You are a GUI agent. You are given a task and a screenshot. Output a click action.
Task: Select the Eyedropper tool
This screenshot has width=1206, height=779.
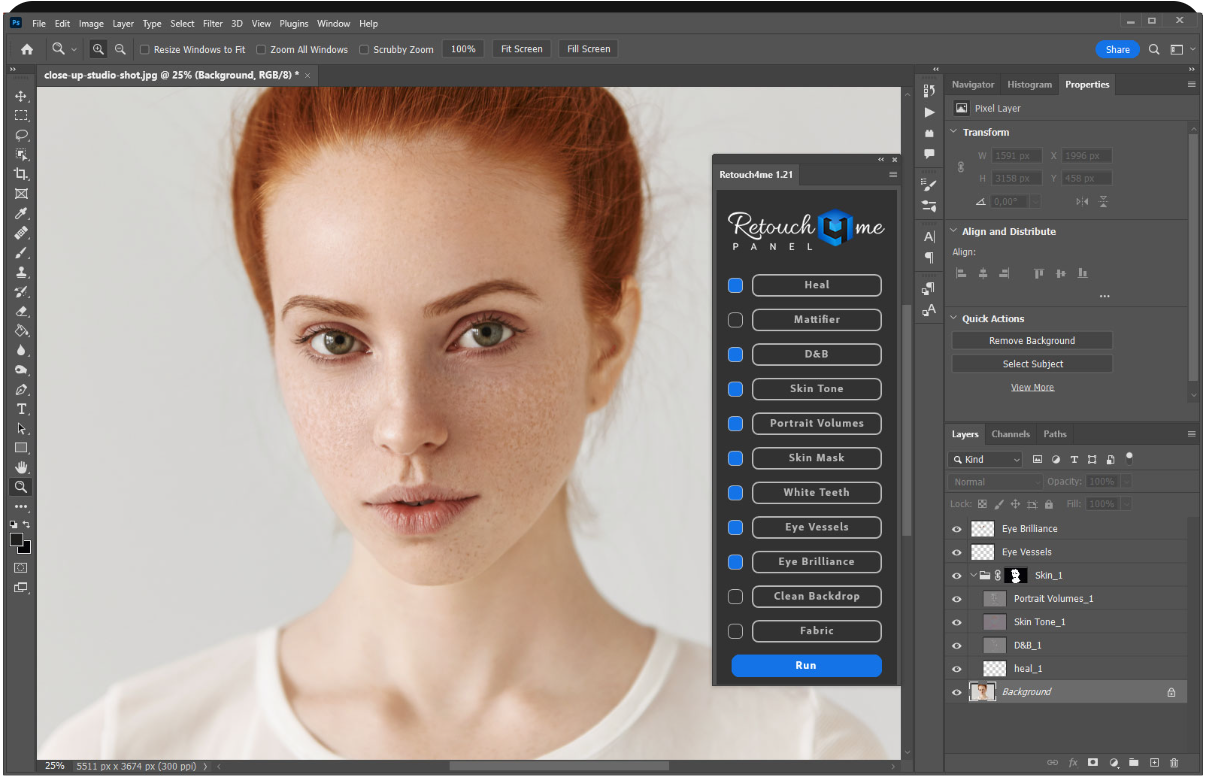21,213
